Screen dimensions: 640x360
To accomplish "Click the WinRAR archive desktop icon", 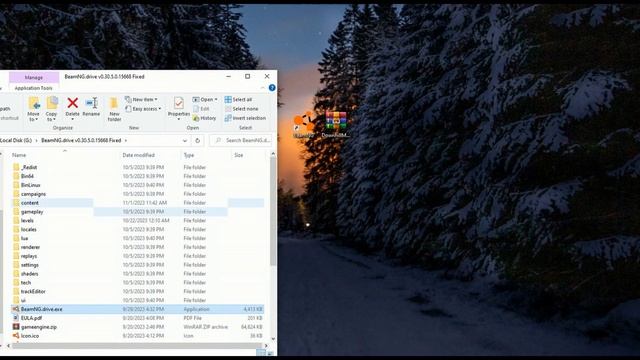I will coord(335,124).
